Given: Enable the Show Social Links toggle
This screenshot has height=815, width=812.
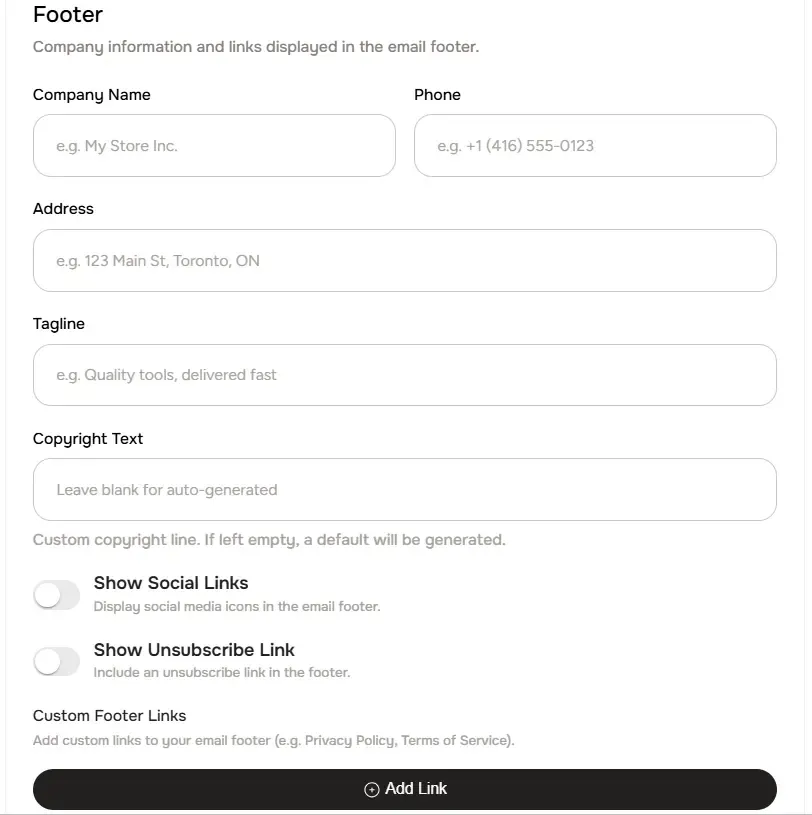Looking at the screenshot, I should (56, 594).
